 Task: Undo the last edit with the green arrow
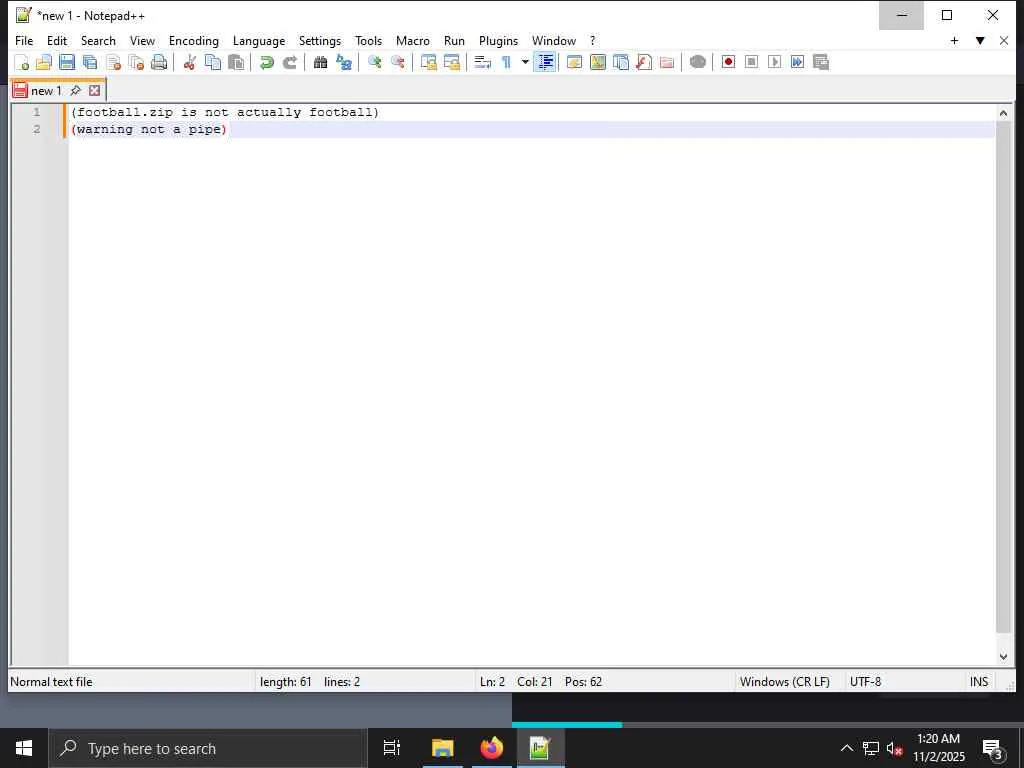(266, 62)
